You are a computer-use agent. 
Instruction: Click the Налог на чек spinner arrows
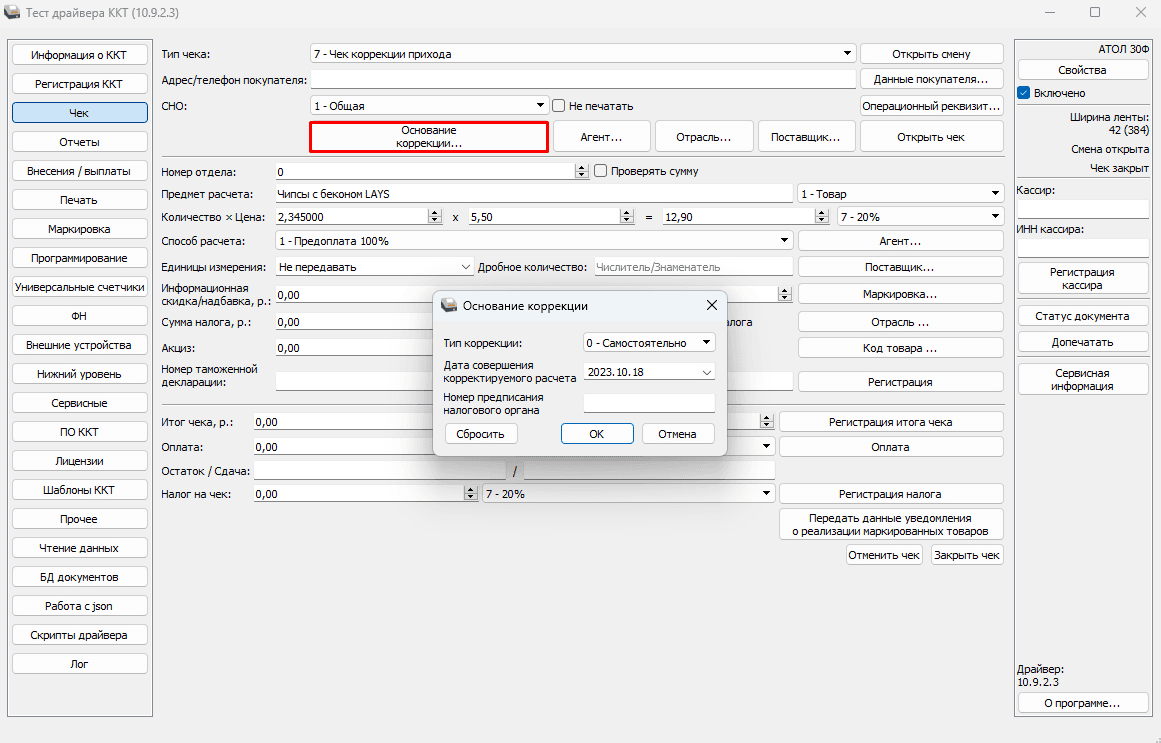click(x=471, y=494)
